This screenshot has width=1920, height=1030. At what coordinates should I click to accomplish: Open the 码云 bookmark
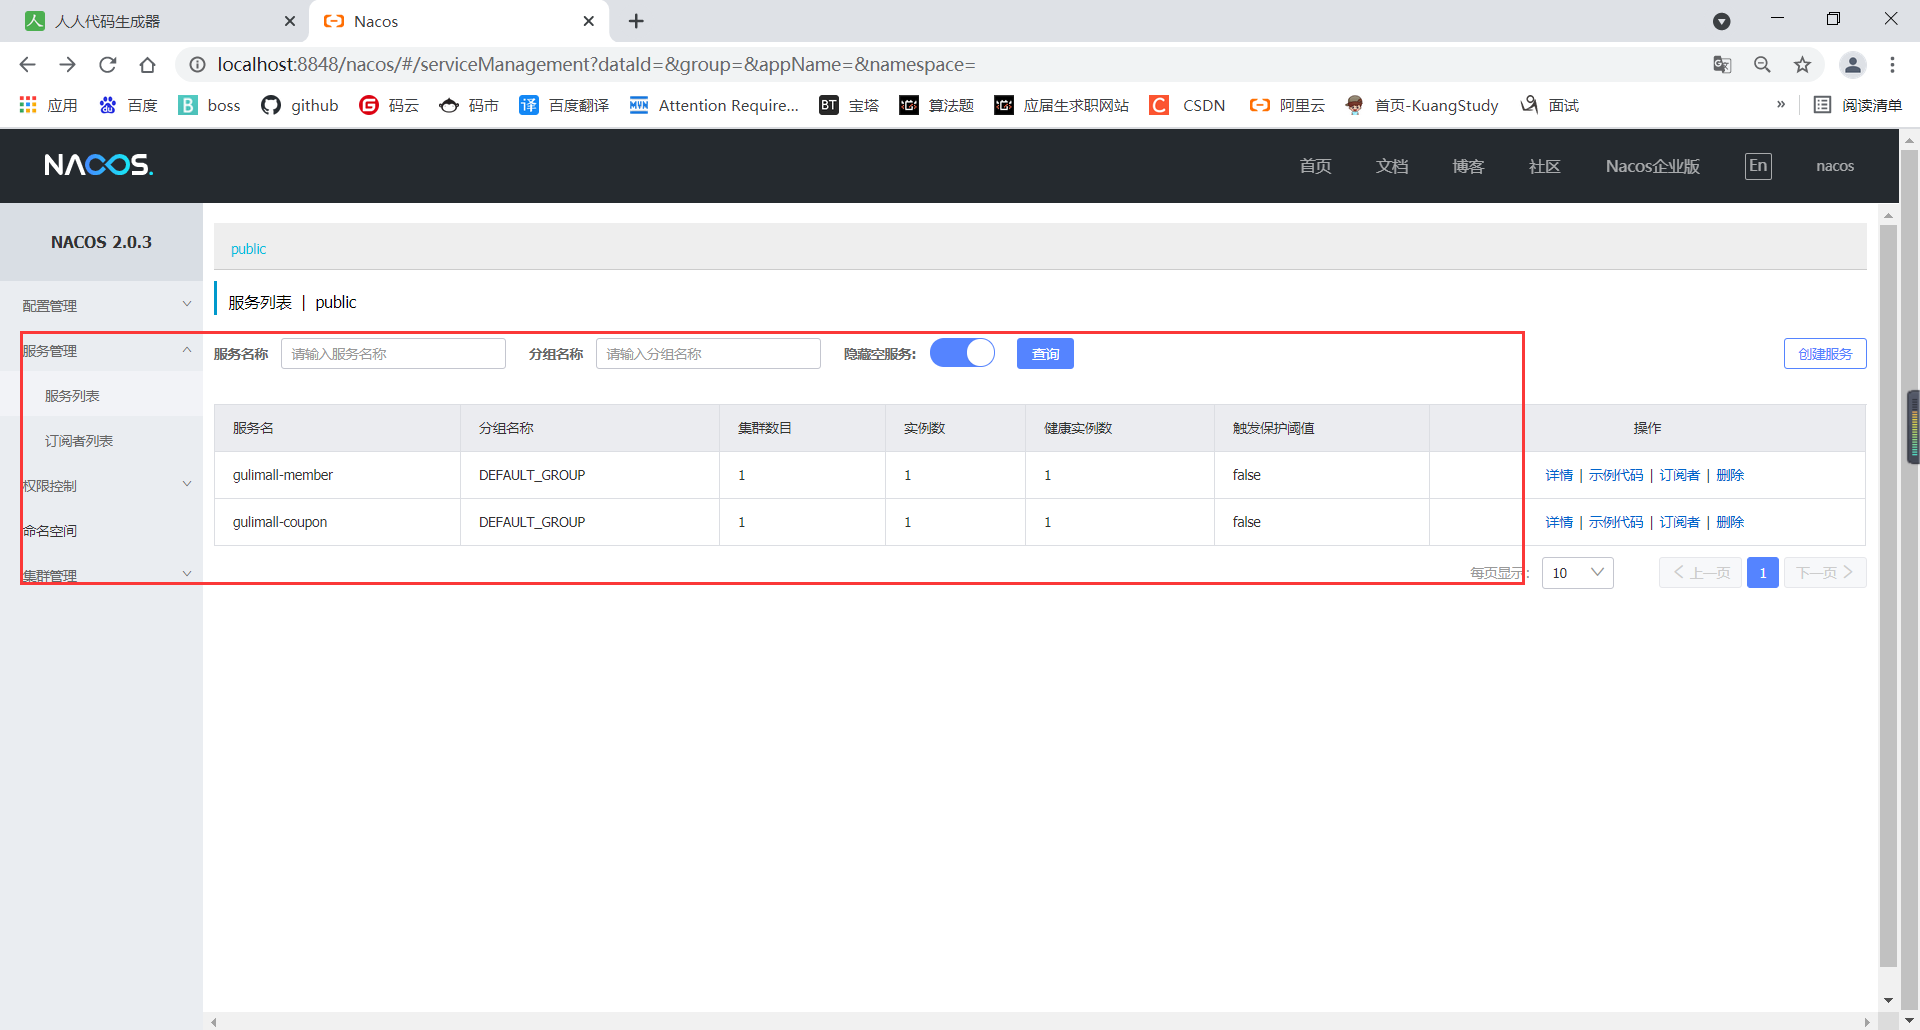(389, 105)
